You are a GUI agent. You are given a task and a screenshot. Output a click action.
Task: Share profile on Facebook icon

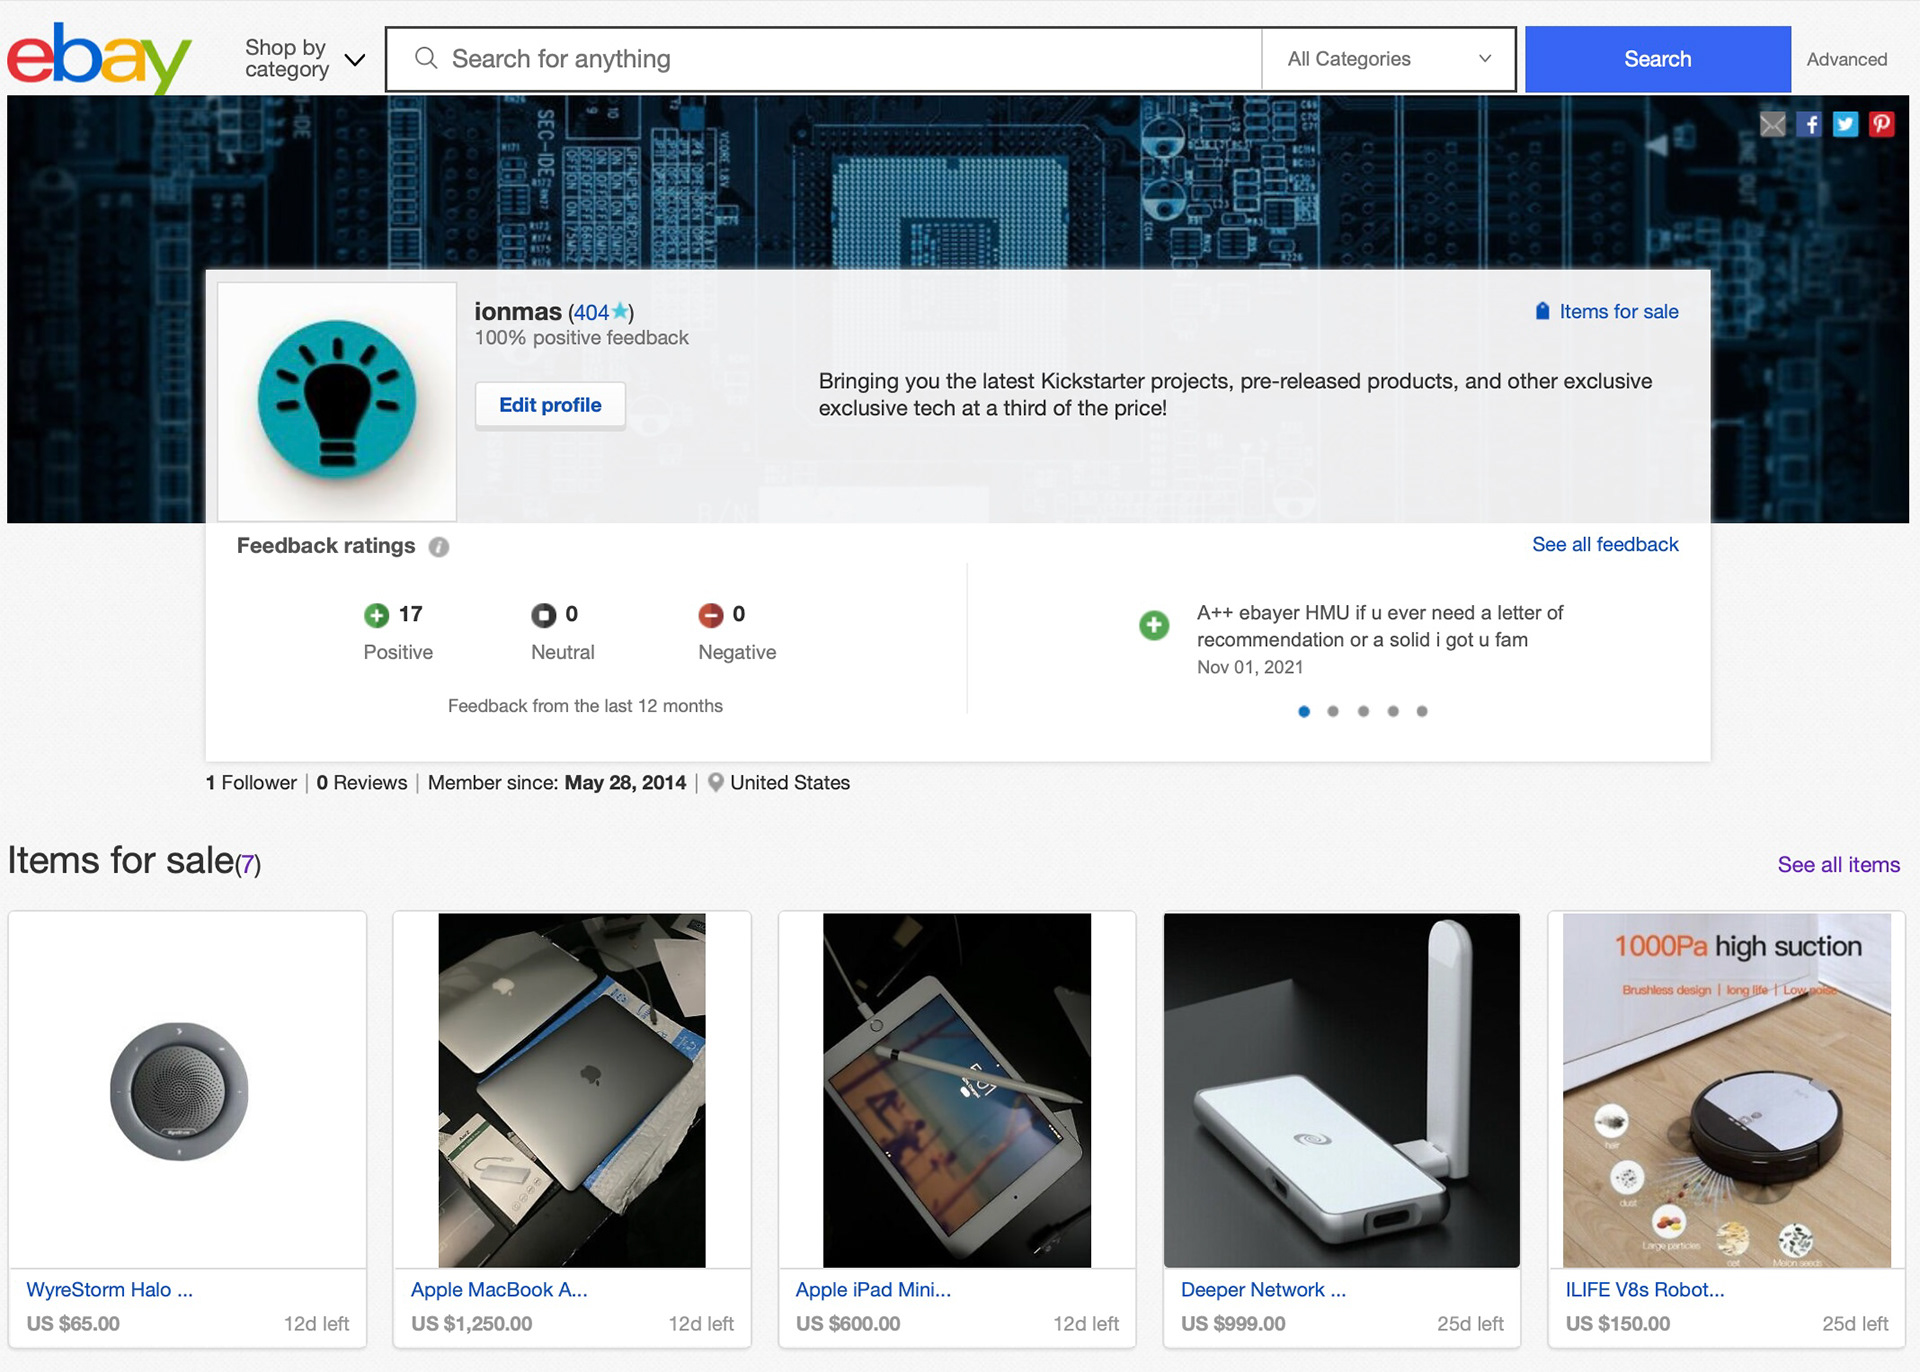(x=1810, y=124)
